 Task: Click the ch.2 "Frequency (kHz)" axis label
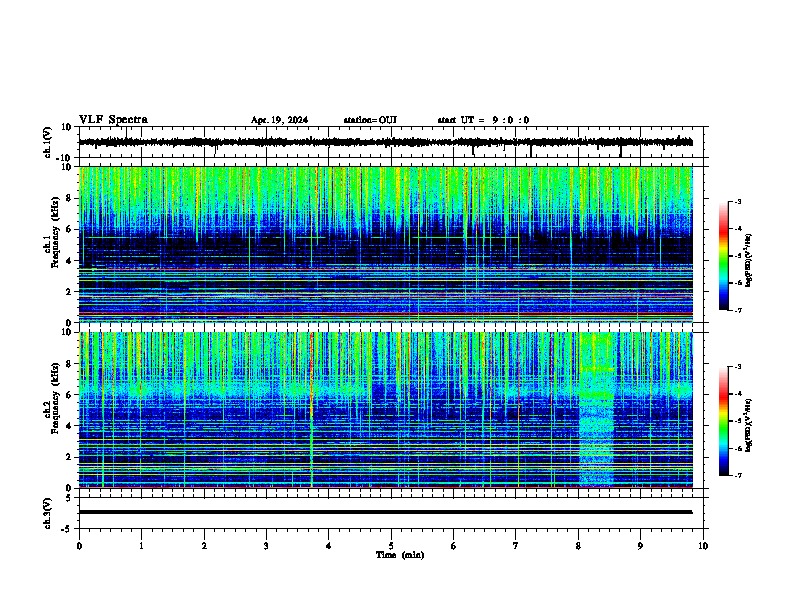tap(55, 398)
